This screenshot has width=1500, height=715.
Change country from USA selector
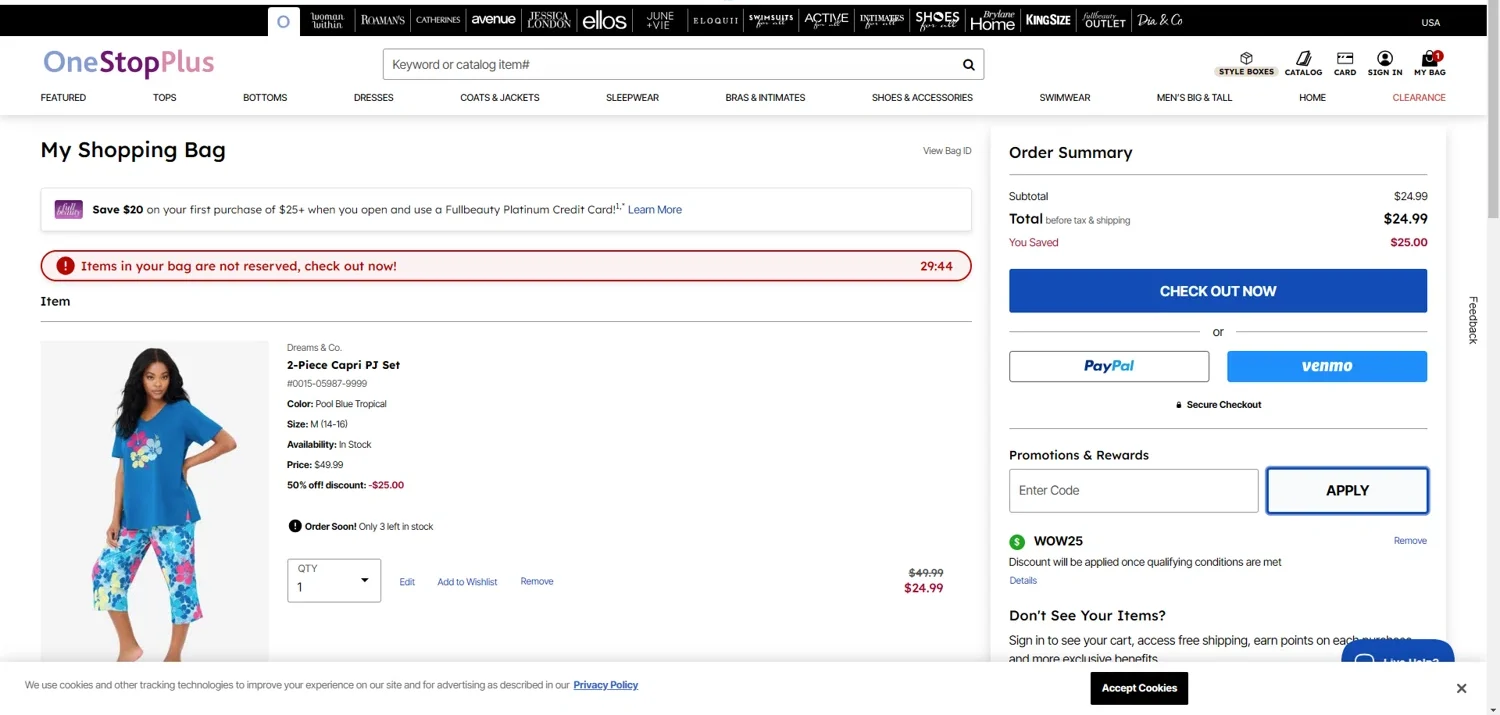tap(1431, 22)
